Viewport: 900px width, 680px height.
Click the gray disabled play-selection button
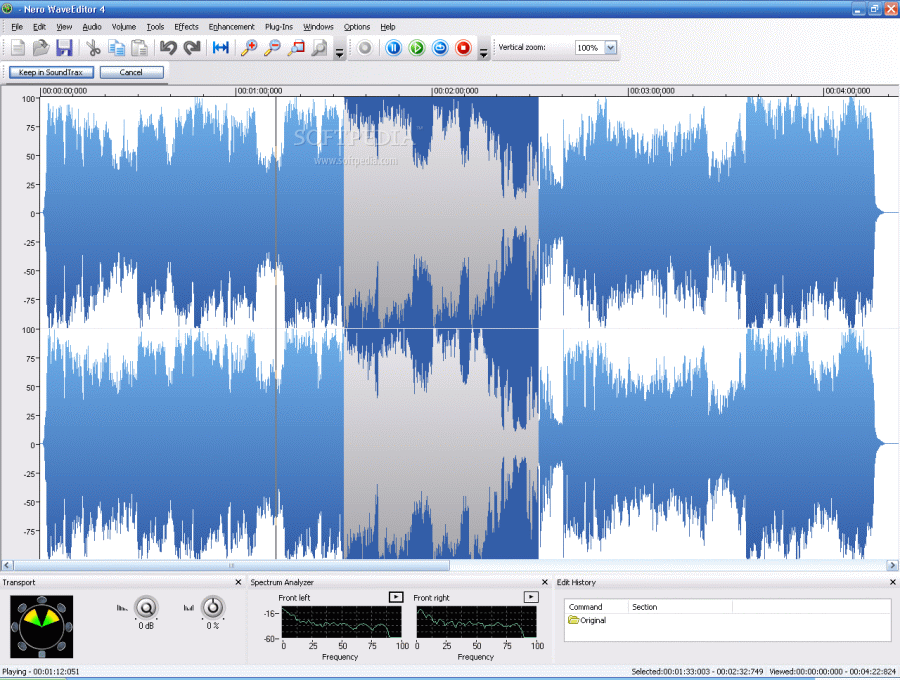pos(364,48)
